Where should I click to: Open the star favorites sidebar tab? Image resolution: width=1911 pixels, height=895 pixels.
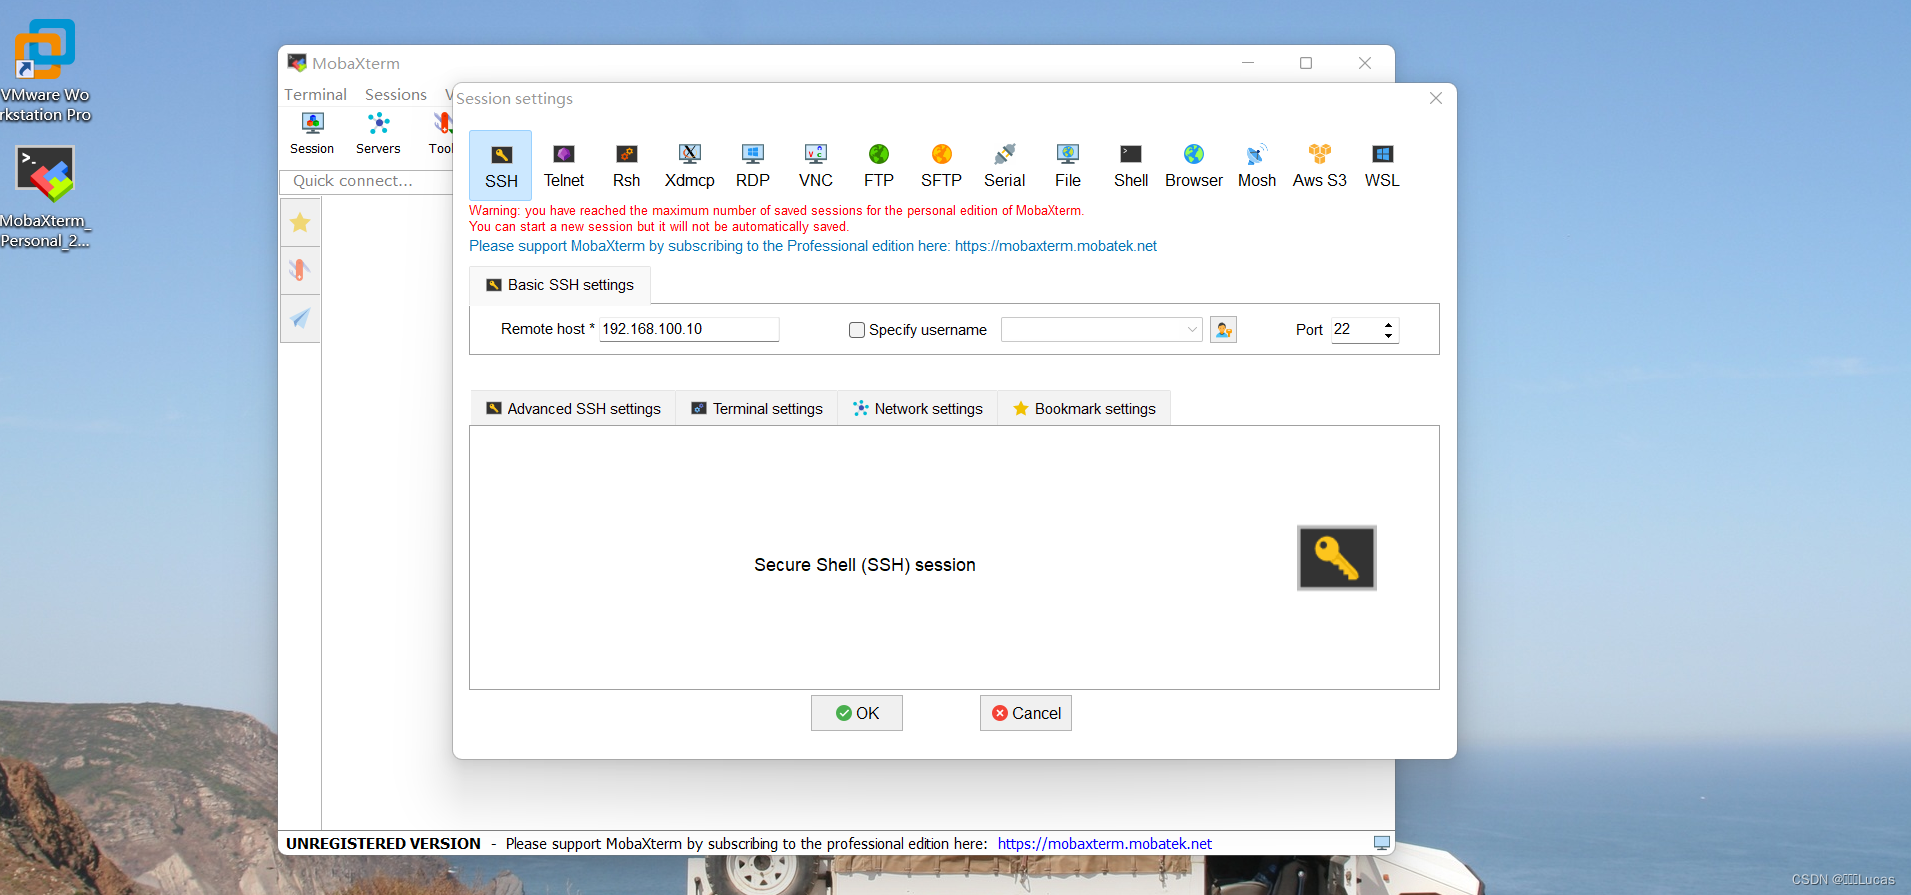point(300,222)
